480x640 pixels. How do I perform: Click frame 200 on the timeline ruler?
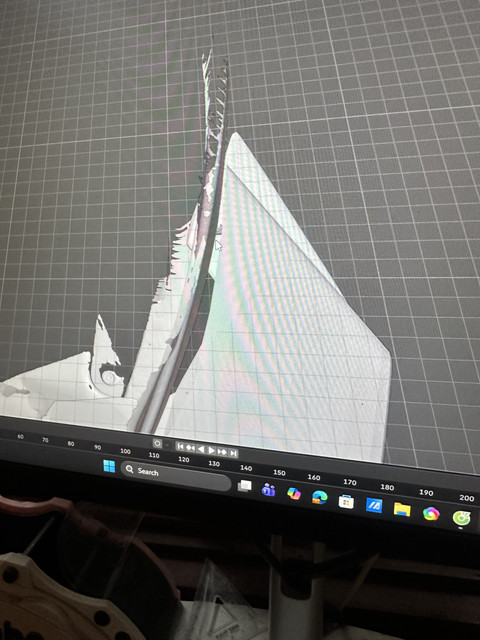[467, 498]
